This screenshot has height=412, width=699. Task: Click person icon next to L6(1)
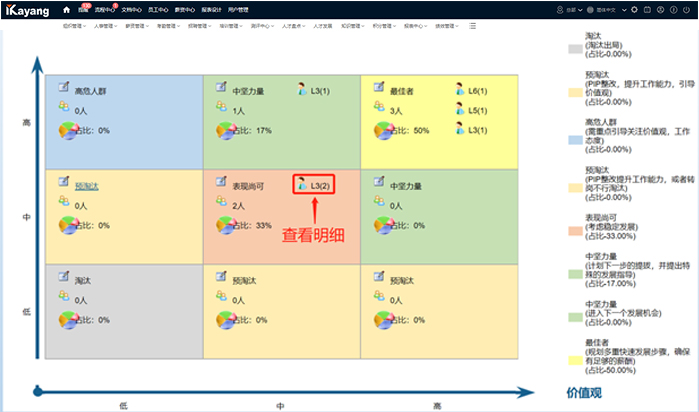[460, 90]
